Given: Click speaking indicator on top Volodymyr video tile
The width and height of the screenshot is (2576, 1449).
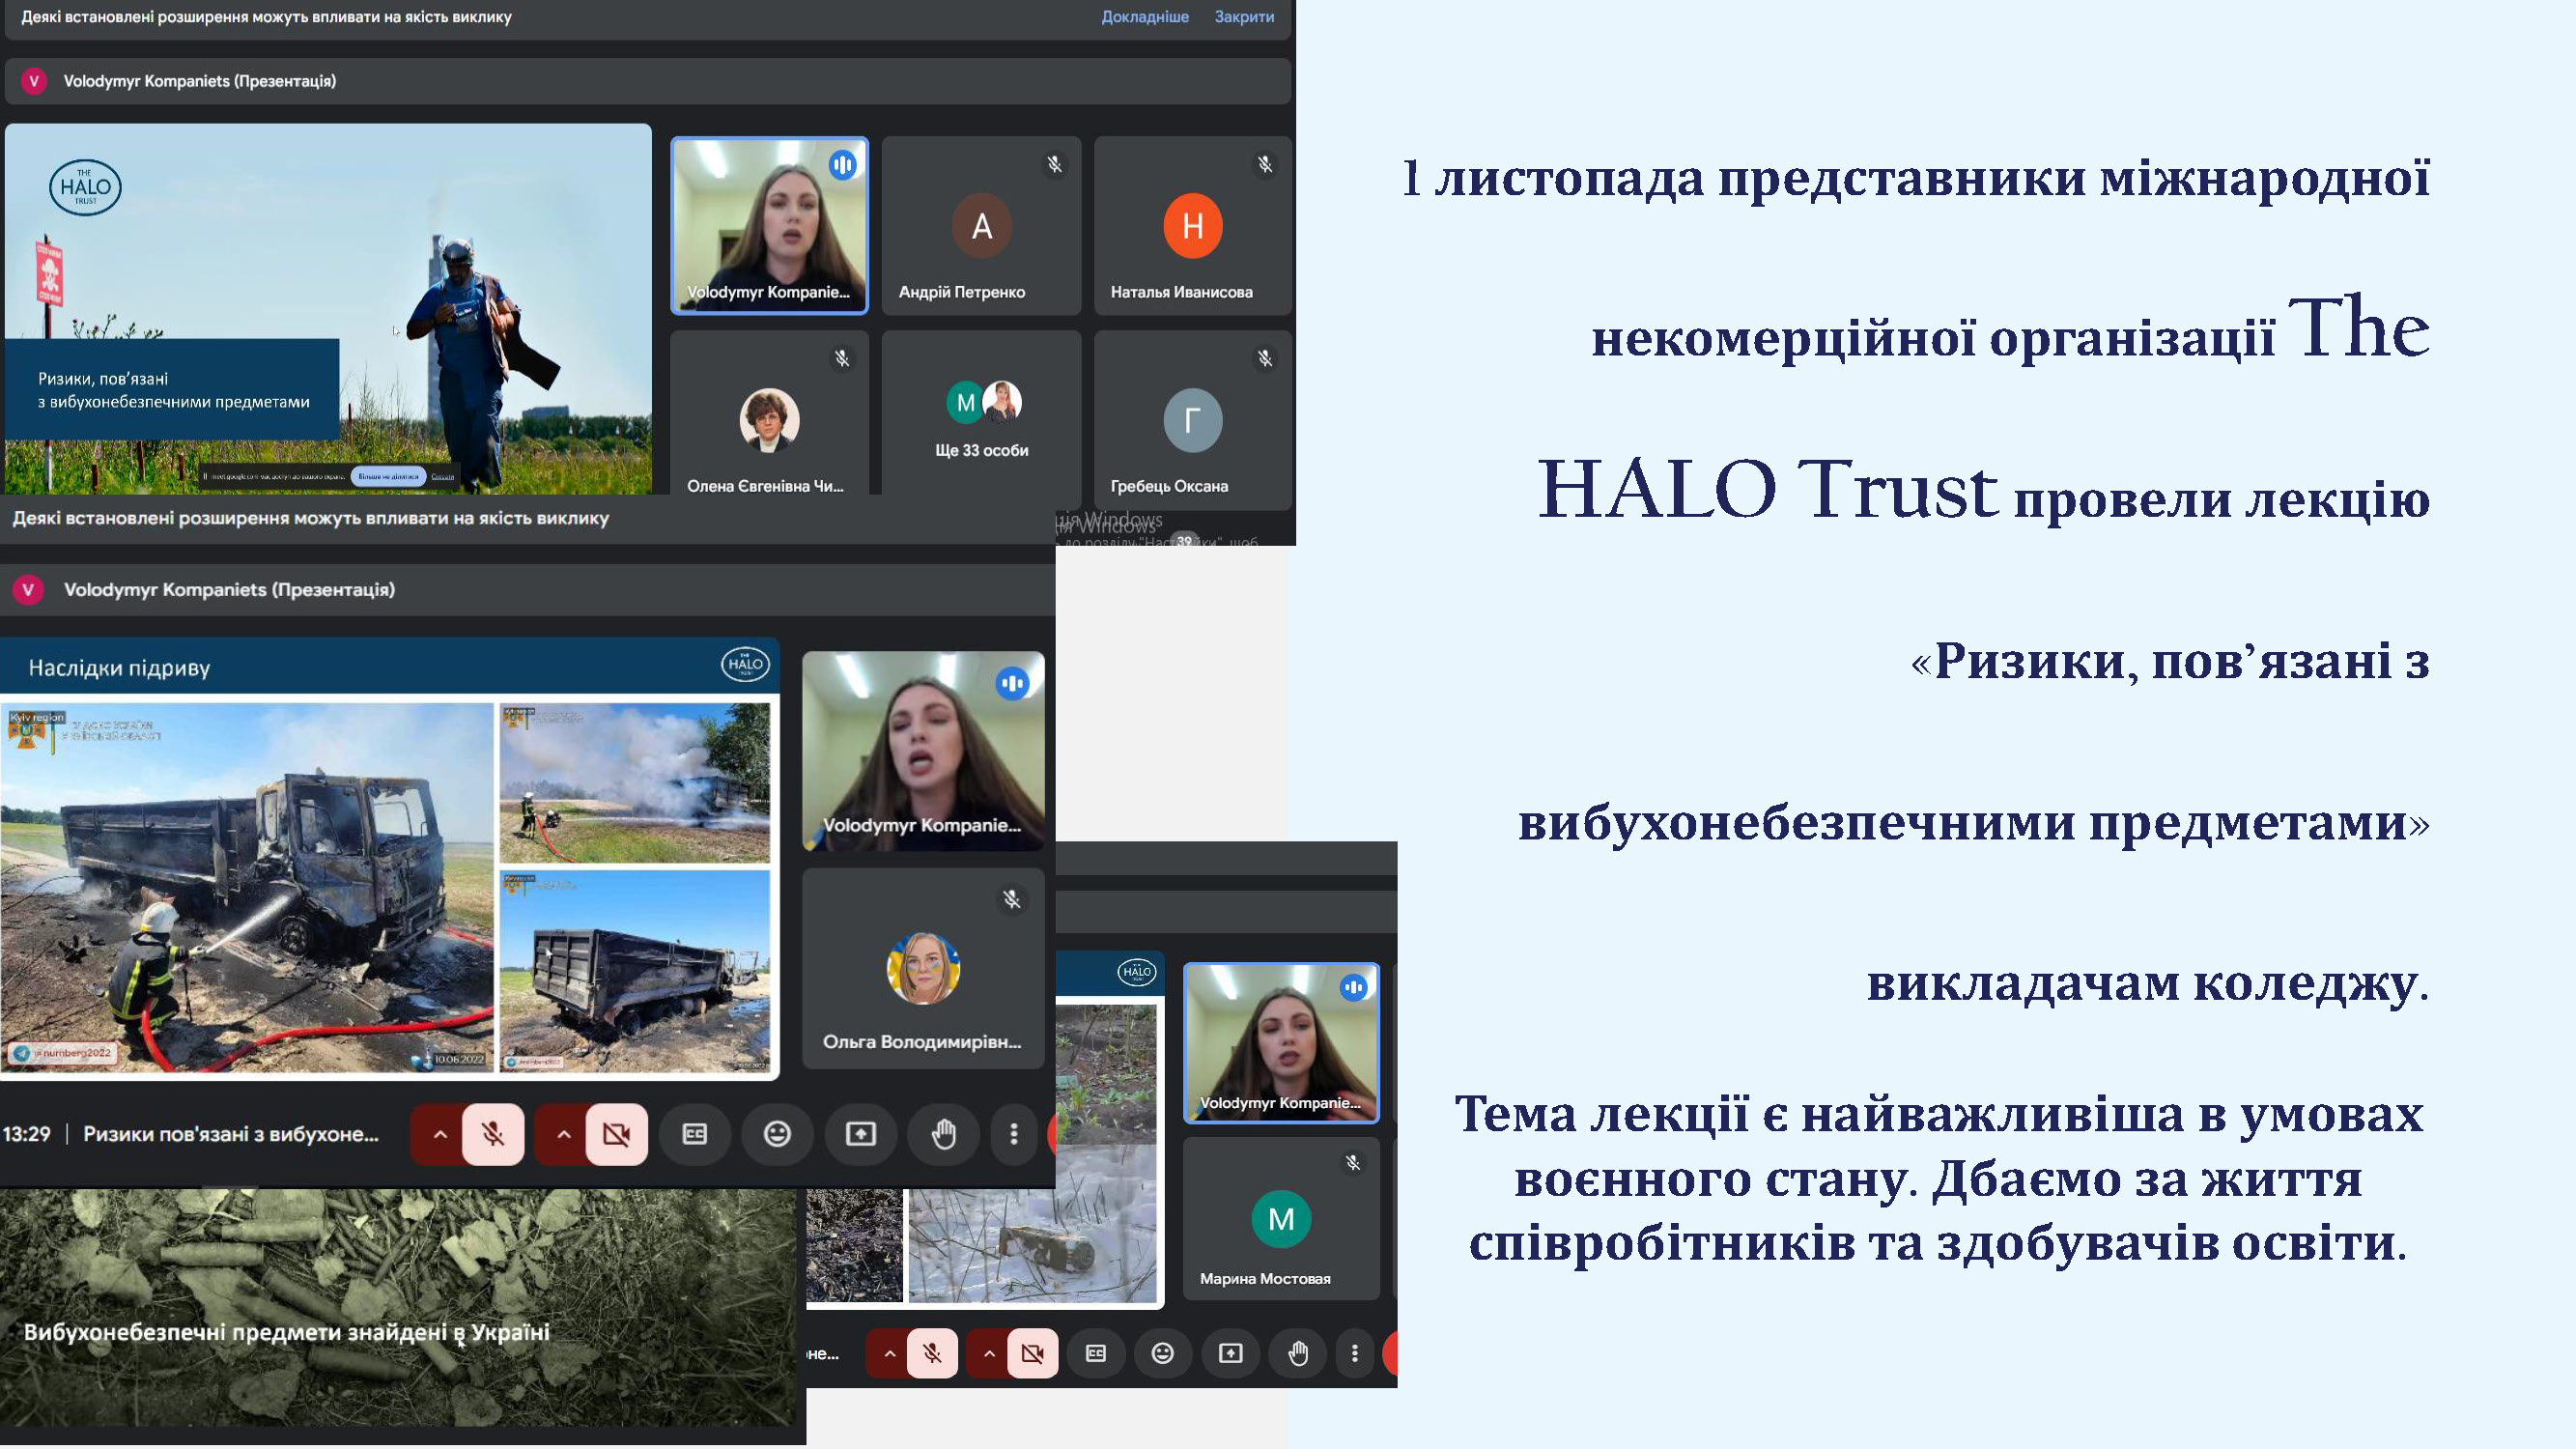Looking at the screenshot, I should 843,165.
